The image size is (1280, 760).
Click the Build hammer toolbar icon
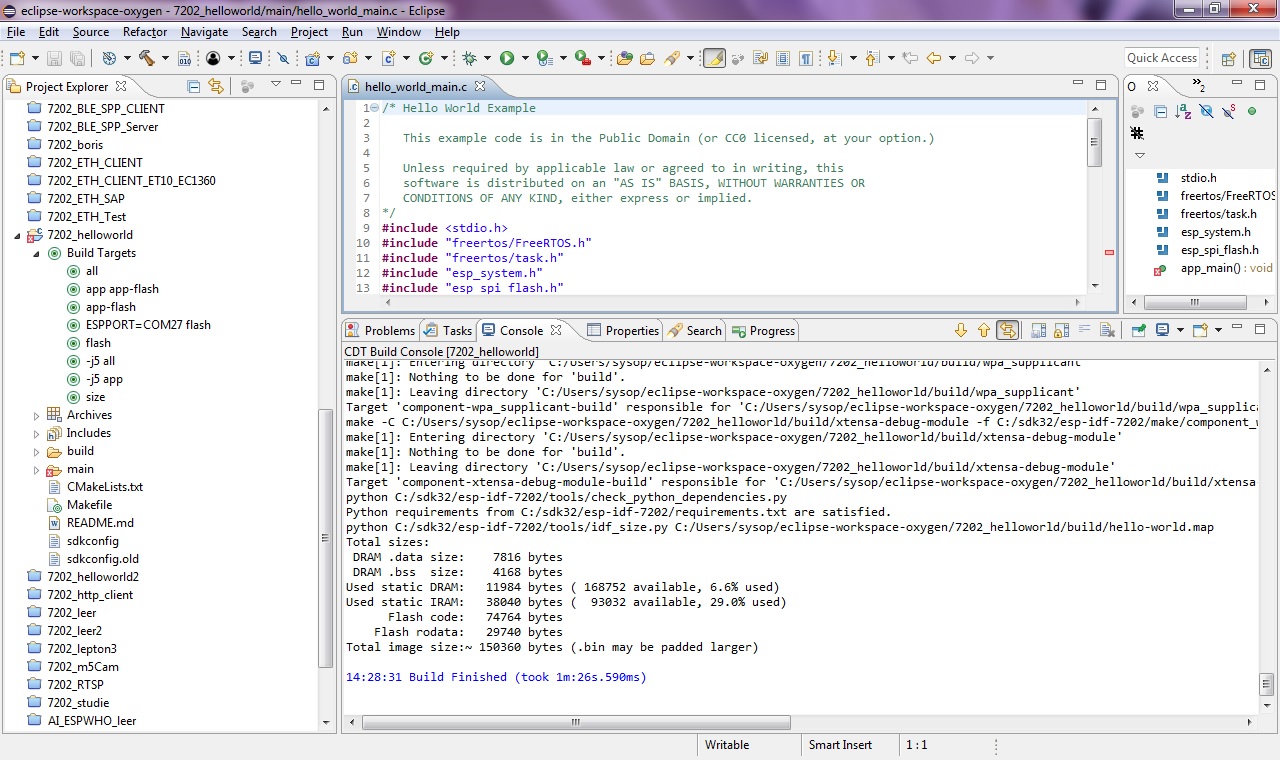[146, 58]
